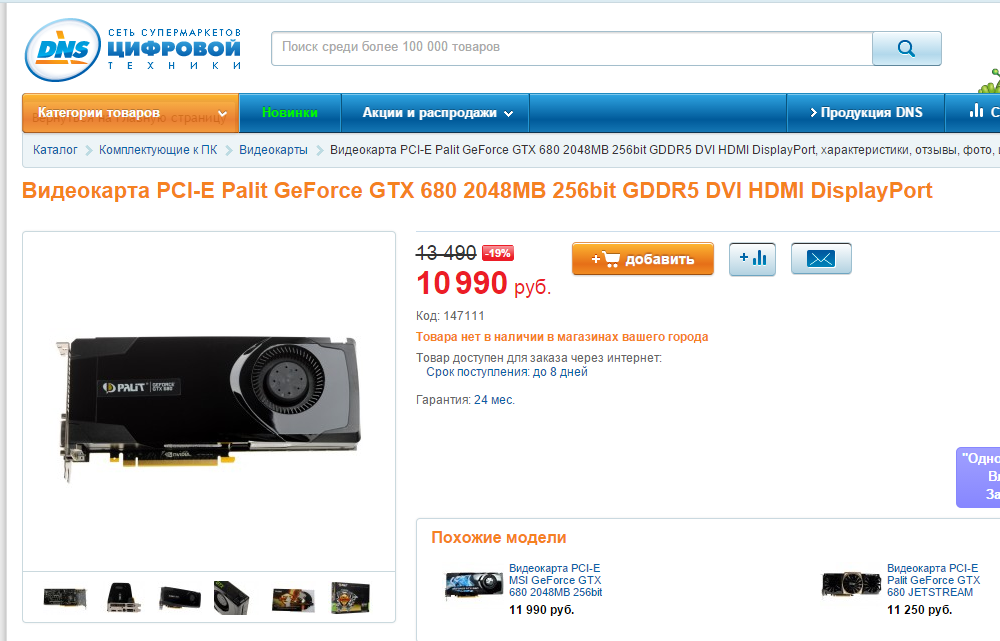Open the Новинки menu item
Screen dimensions: 1000x641
[x=290, y=112]
